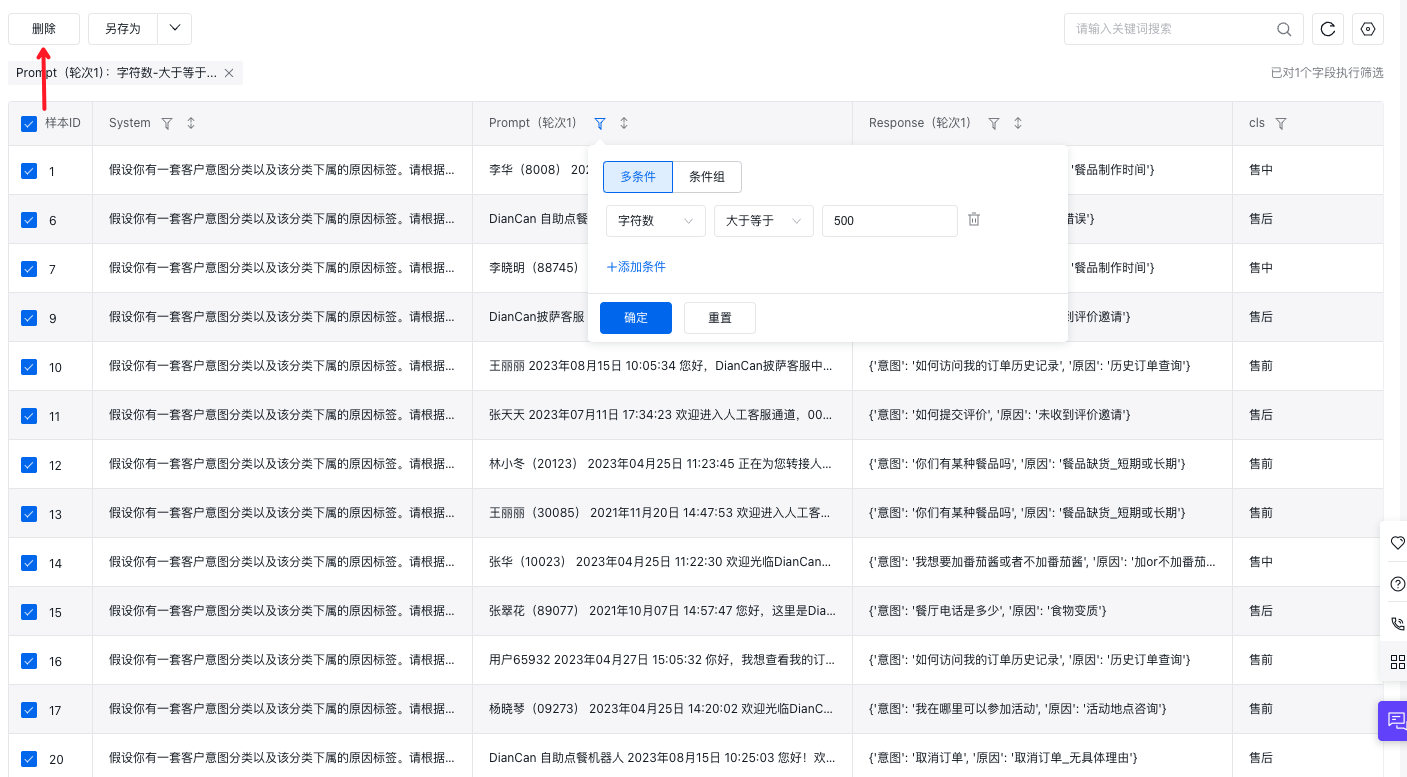Click the 已对1个字段执行筛选 status text
This screenshot has height=777, width=1407.
1327,73
